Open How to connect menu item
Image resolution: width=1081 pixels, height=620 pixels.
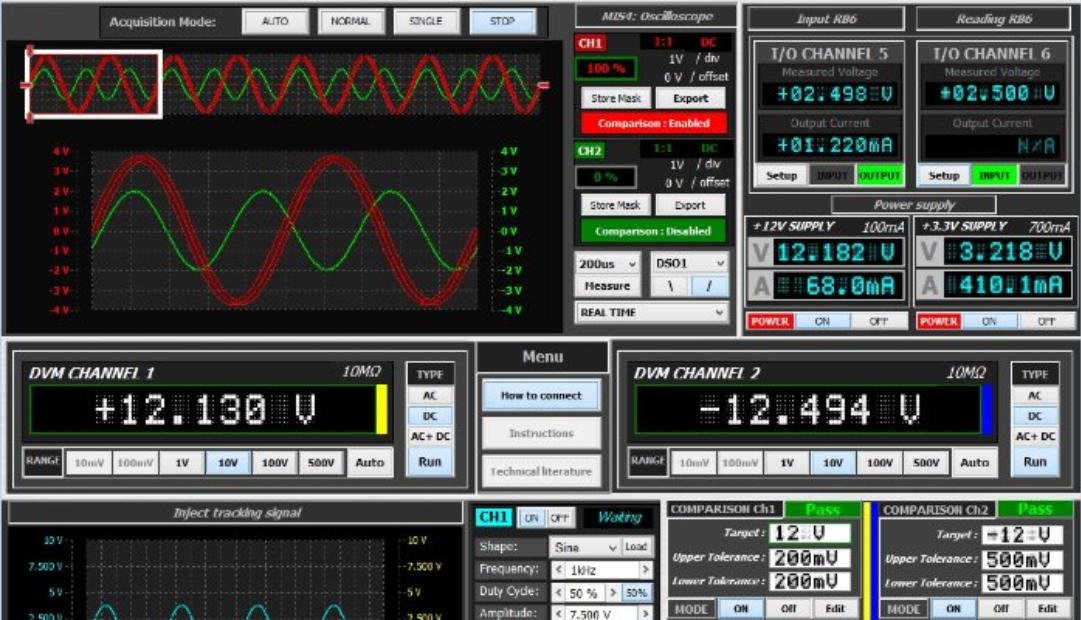(x=541, y=396)
